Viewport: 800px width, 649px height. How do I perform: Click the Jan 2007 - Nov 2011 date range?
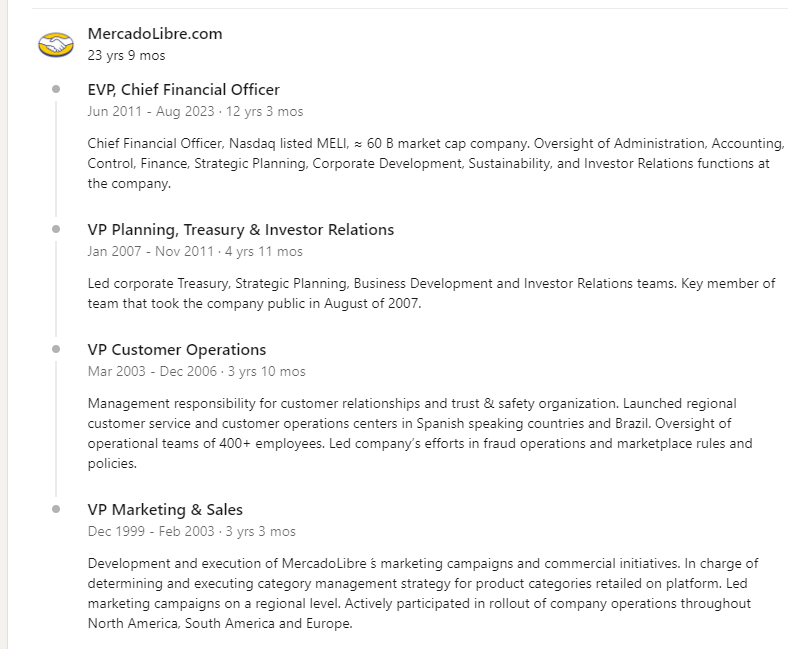195,252
